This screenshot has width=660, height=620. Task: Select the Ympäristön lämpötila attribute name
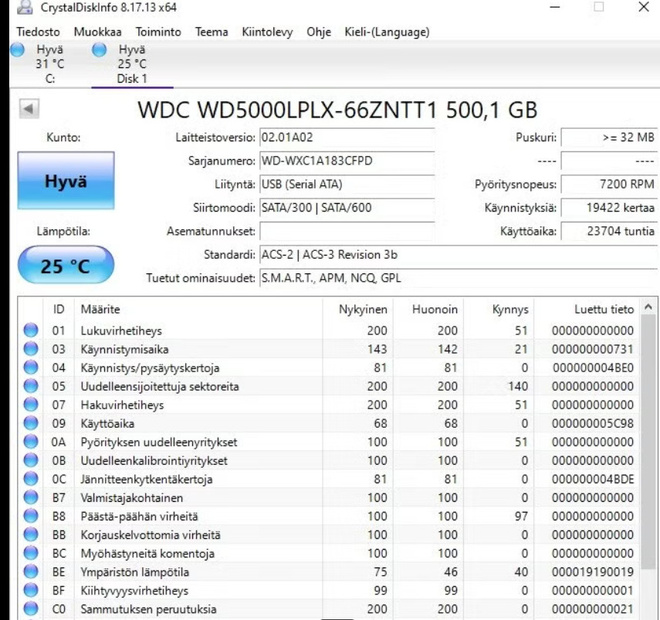(135, 572)
